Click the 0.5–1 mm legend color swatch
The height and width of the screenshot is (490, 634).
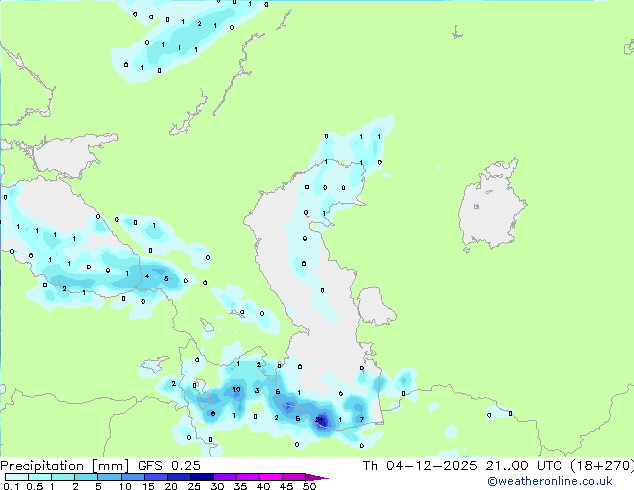point(40,477)
